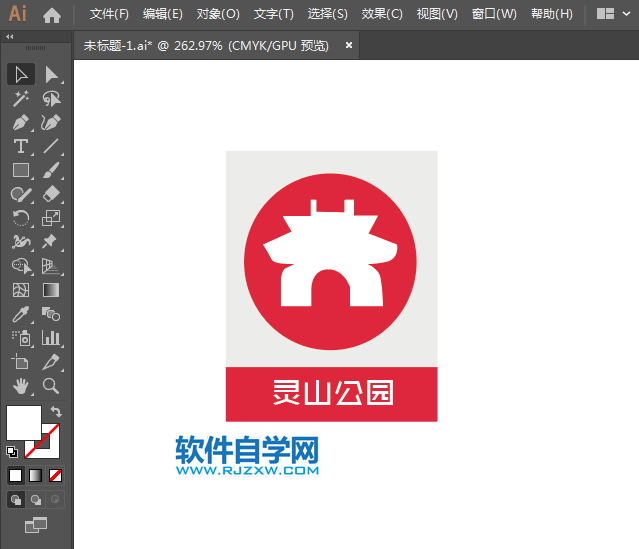The image size is (639, 549).
Task: Select the Pen tool
Action: (21, 122)
